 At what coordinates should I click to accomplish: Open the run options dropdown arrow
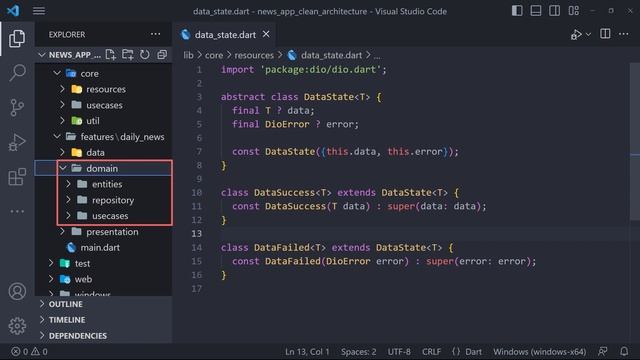point(588,35)
